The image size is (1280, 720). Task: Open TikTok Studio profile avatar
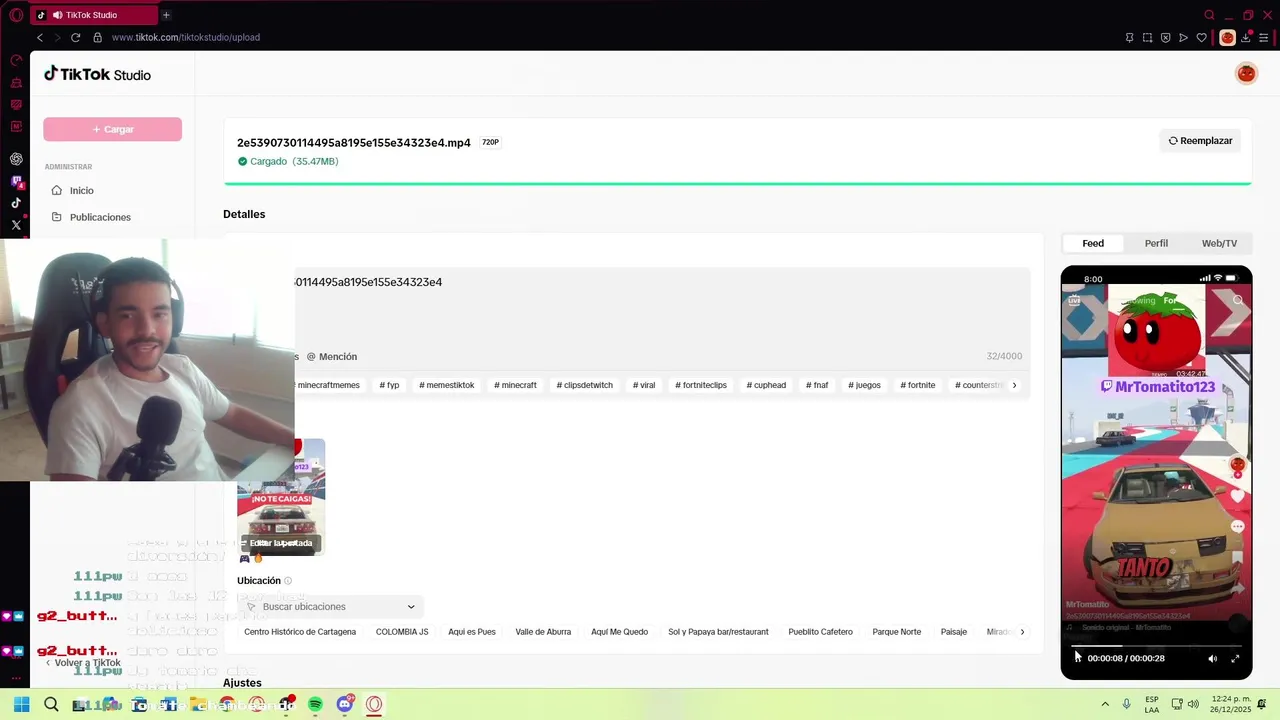click(x=1246, y=73)
